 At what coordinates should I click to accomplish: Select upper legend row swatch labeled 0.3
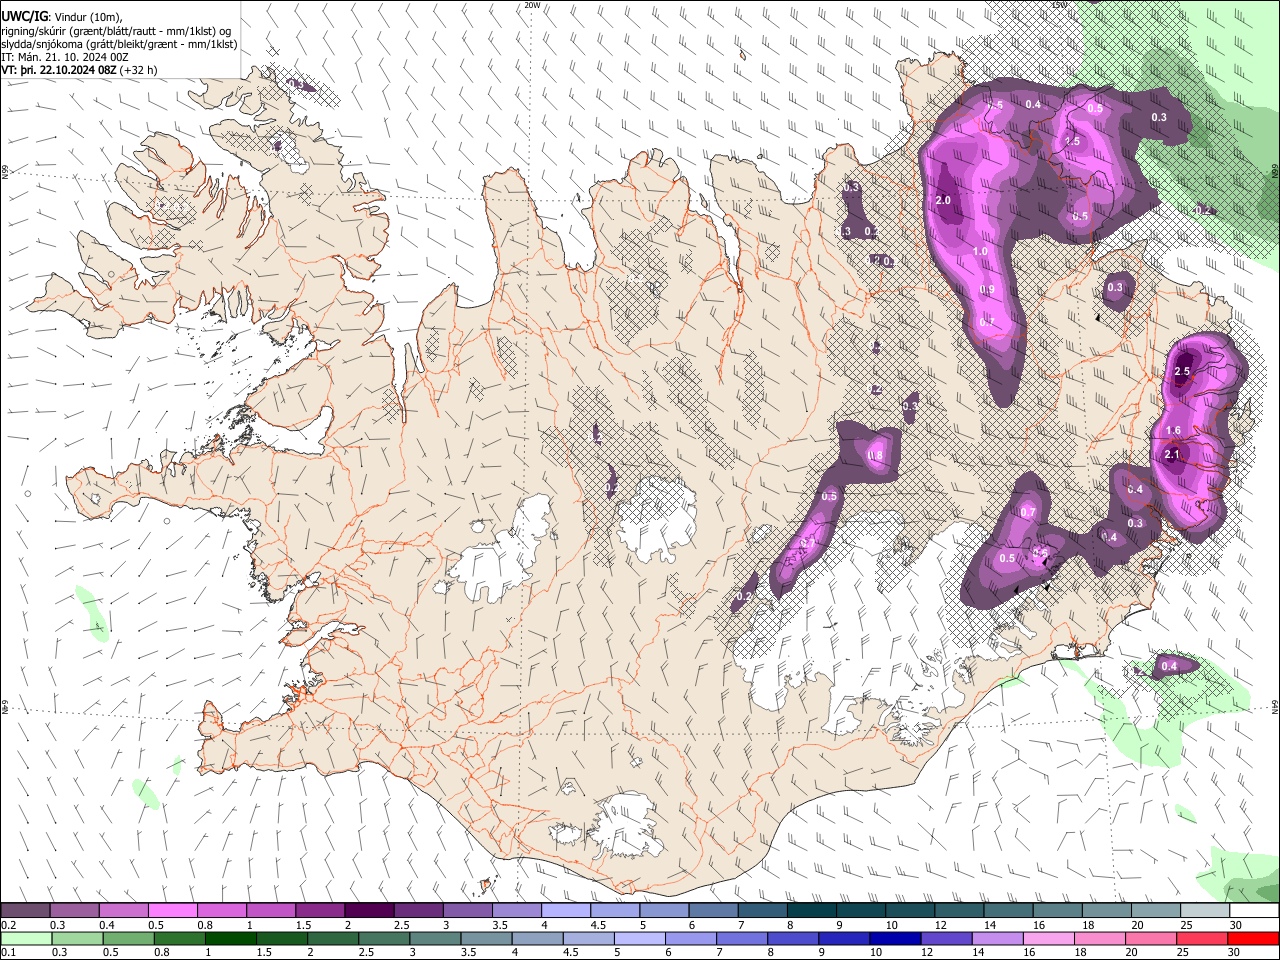(74, 910)
